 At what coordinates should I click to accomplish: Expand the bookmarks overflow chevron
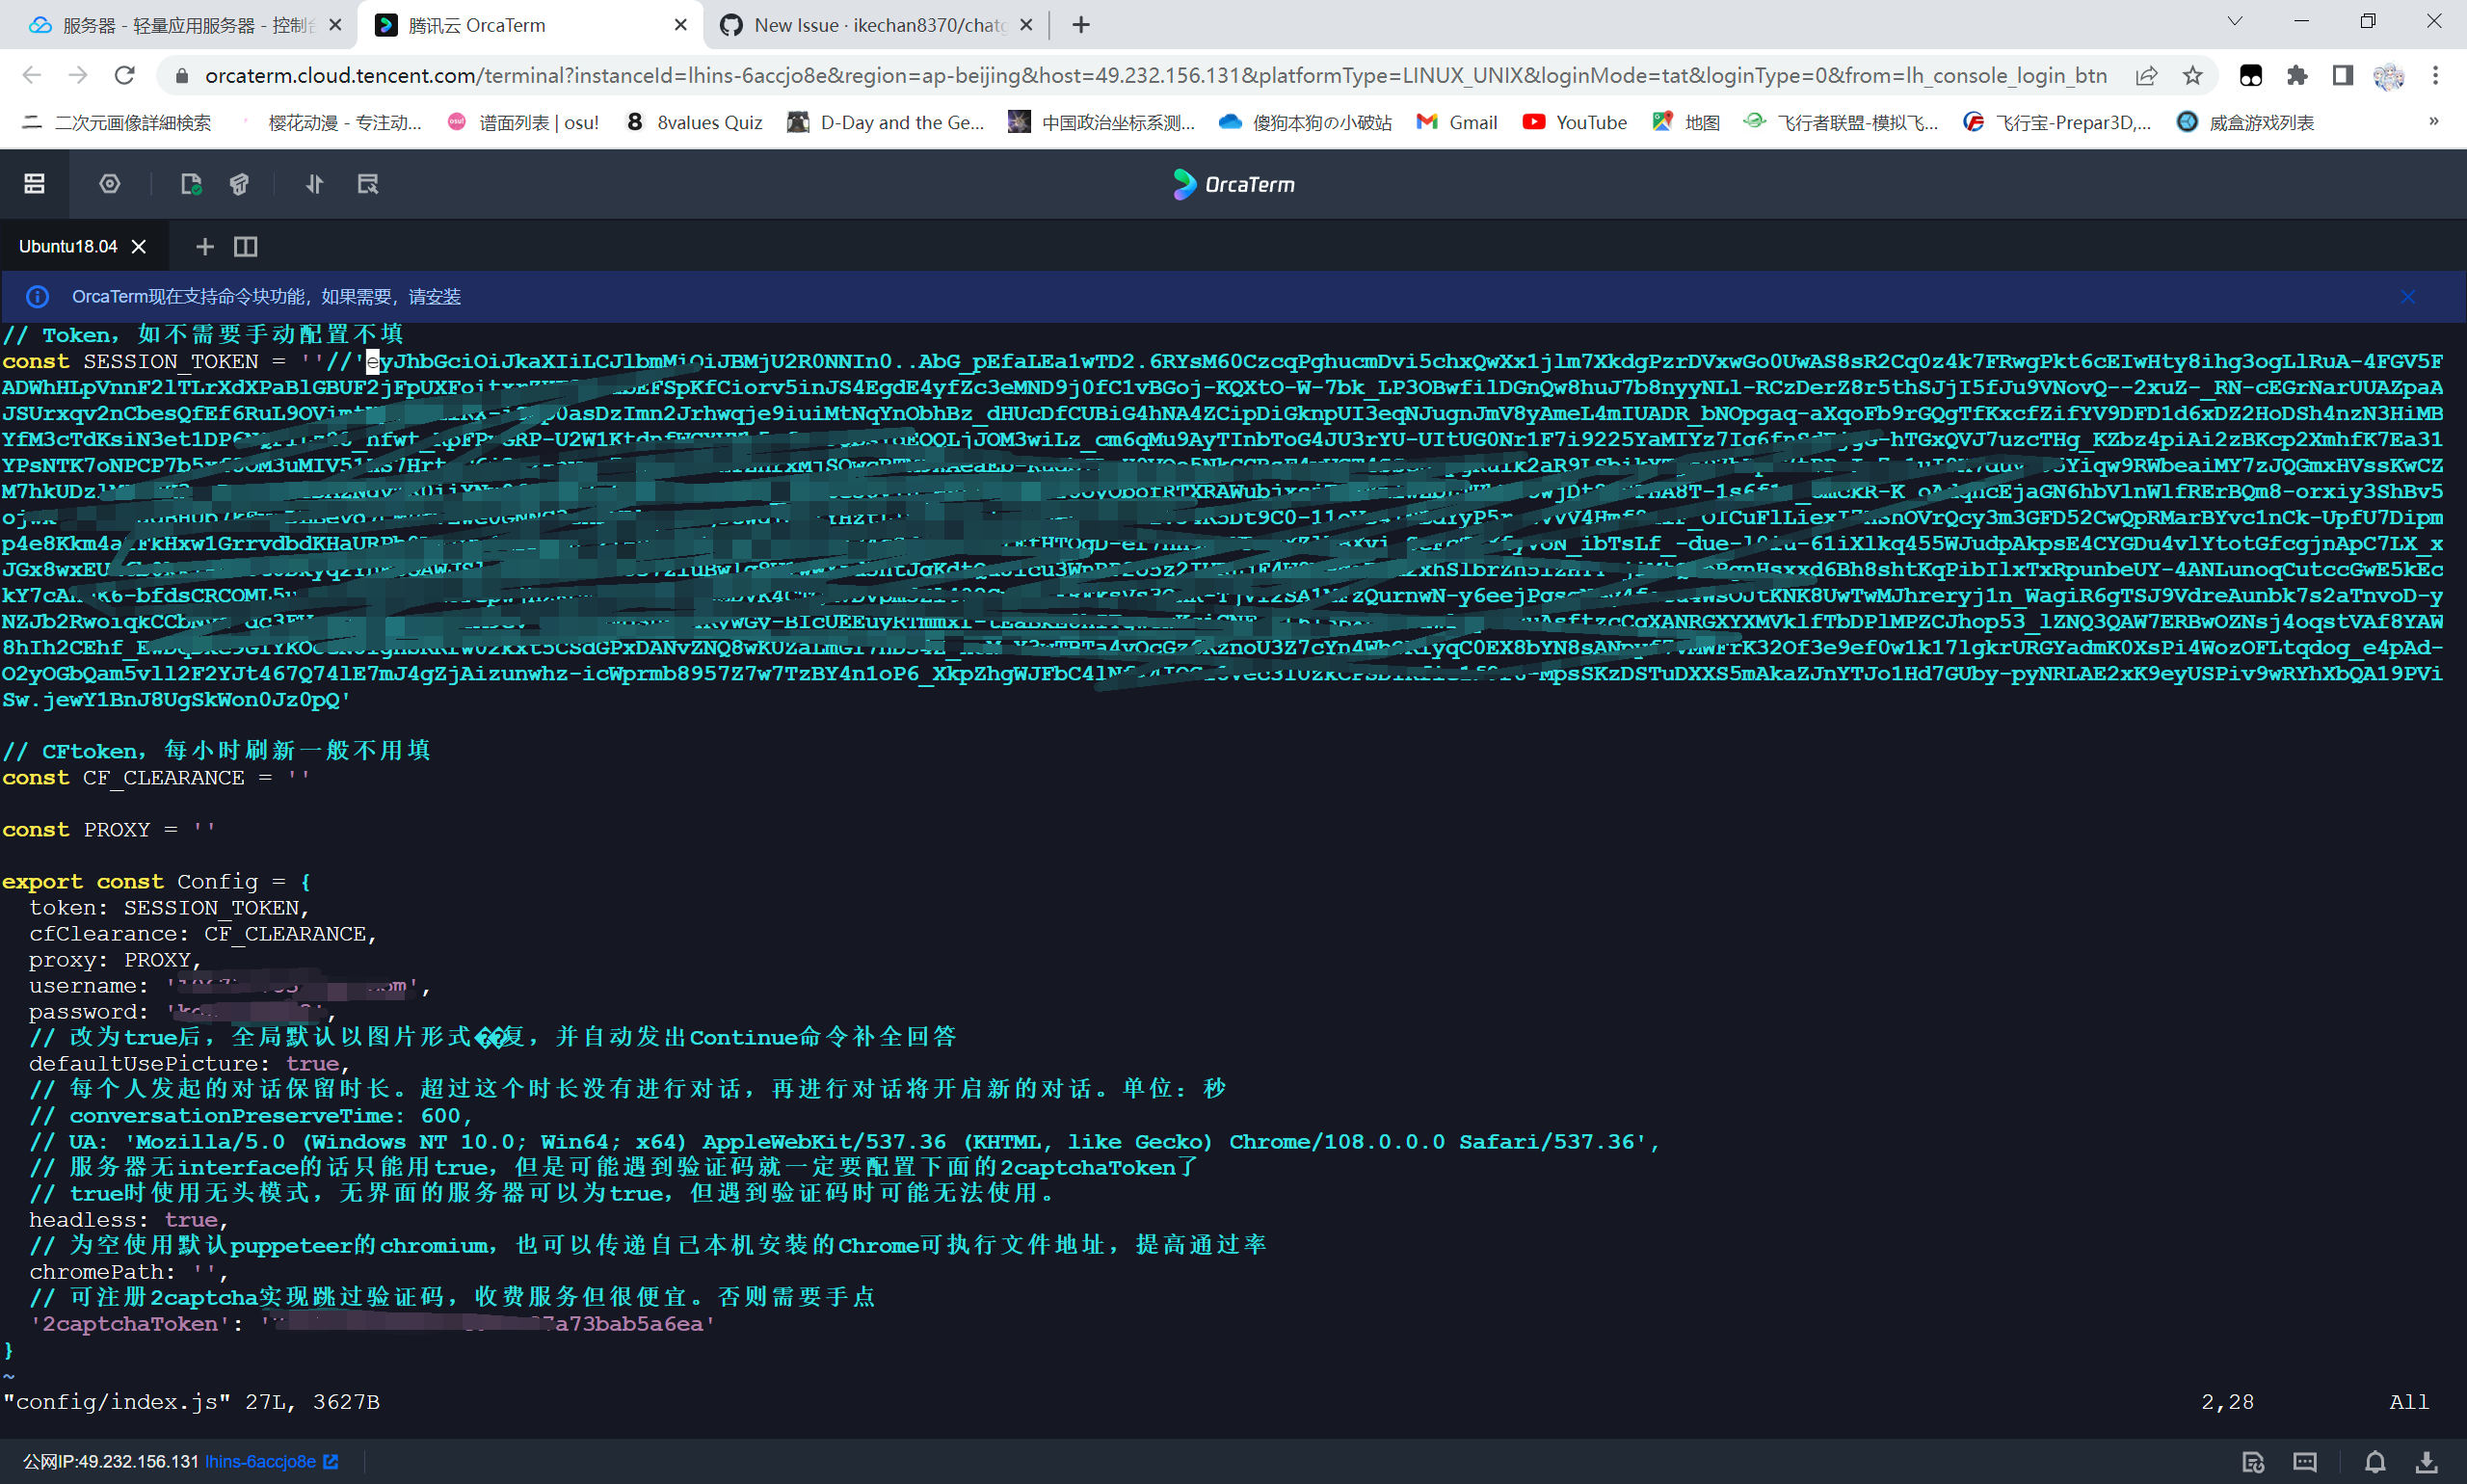(x=2434, y=122)
